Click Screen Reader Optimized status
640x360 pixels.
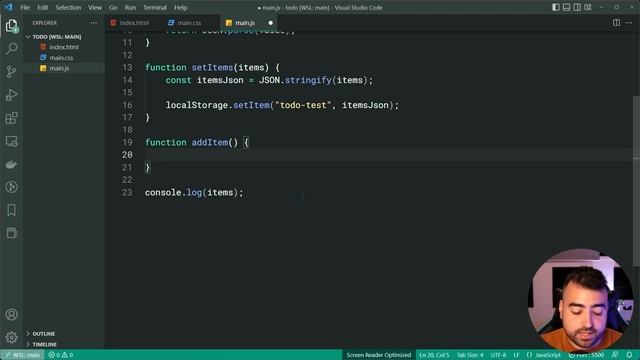click(378, 355)
